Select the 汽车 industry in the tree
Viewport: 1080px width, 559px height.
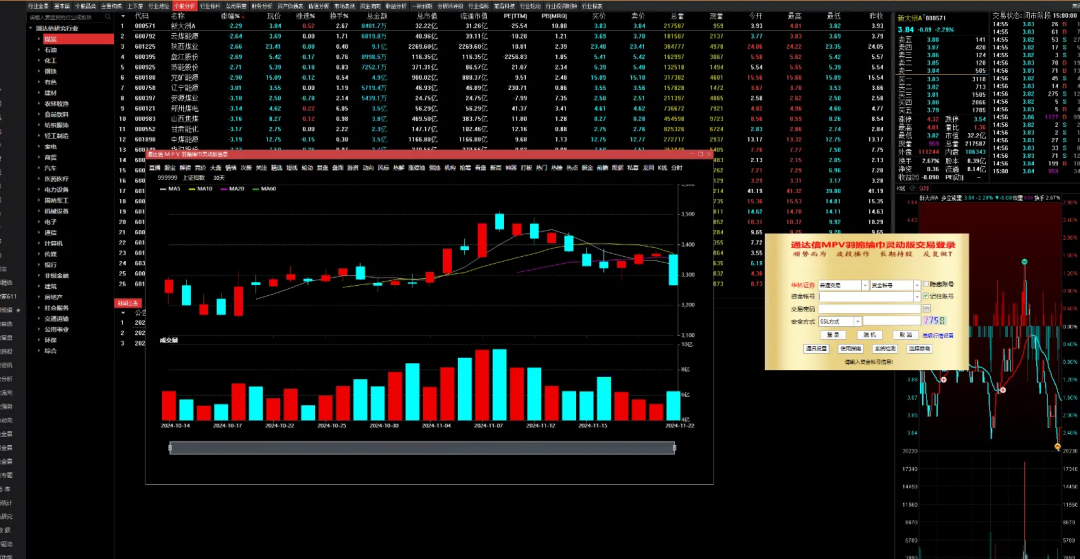[x=50, y=168]
